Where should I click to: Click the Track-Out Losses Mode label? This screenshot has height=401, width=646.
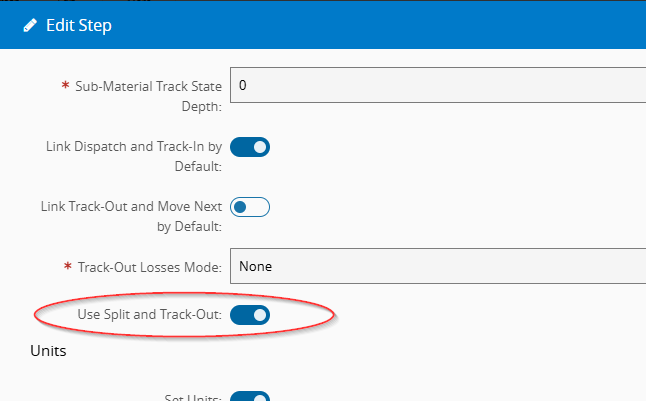pyautogui.click(x=150, y=267)
